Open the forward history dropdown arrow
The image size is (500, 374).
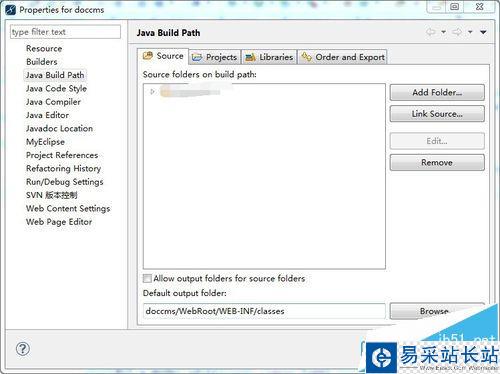point(470,32)
